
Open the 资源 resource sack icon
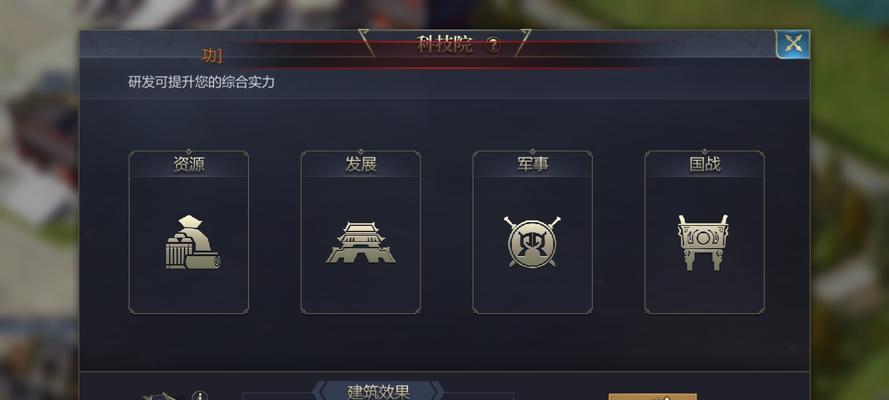tap(192, 242)
